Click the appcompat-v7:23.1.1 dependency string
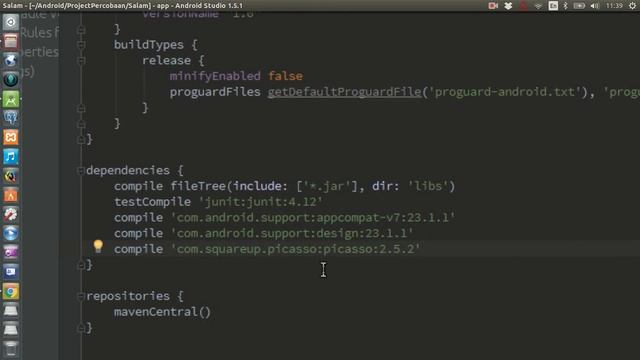This screenshot has width=640, height=360. coord(313,218)
